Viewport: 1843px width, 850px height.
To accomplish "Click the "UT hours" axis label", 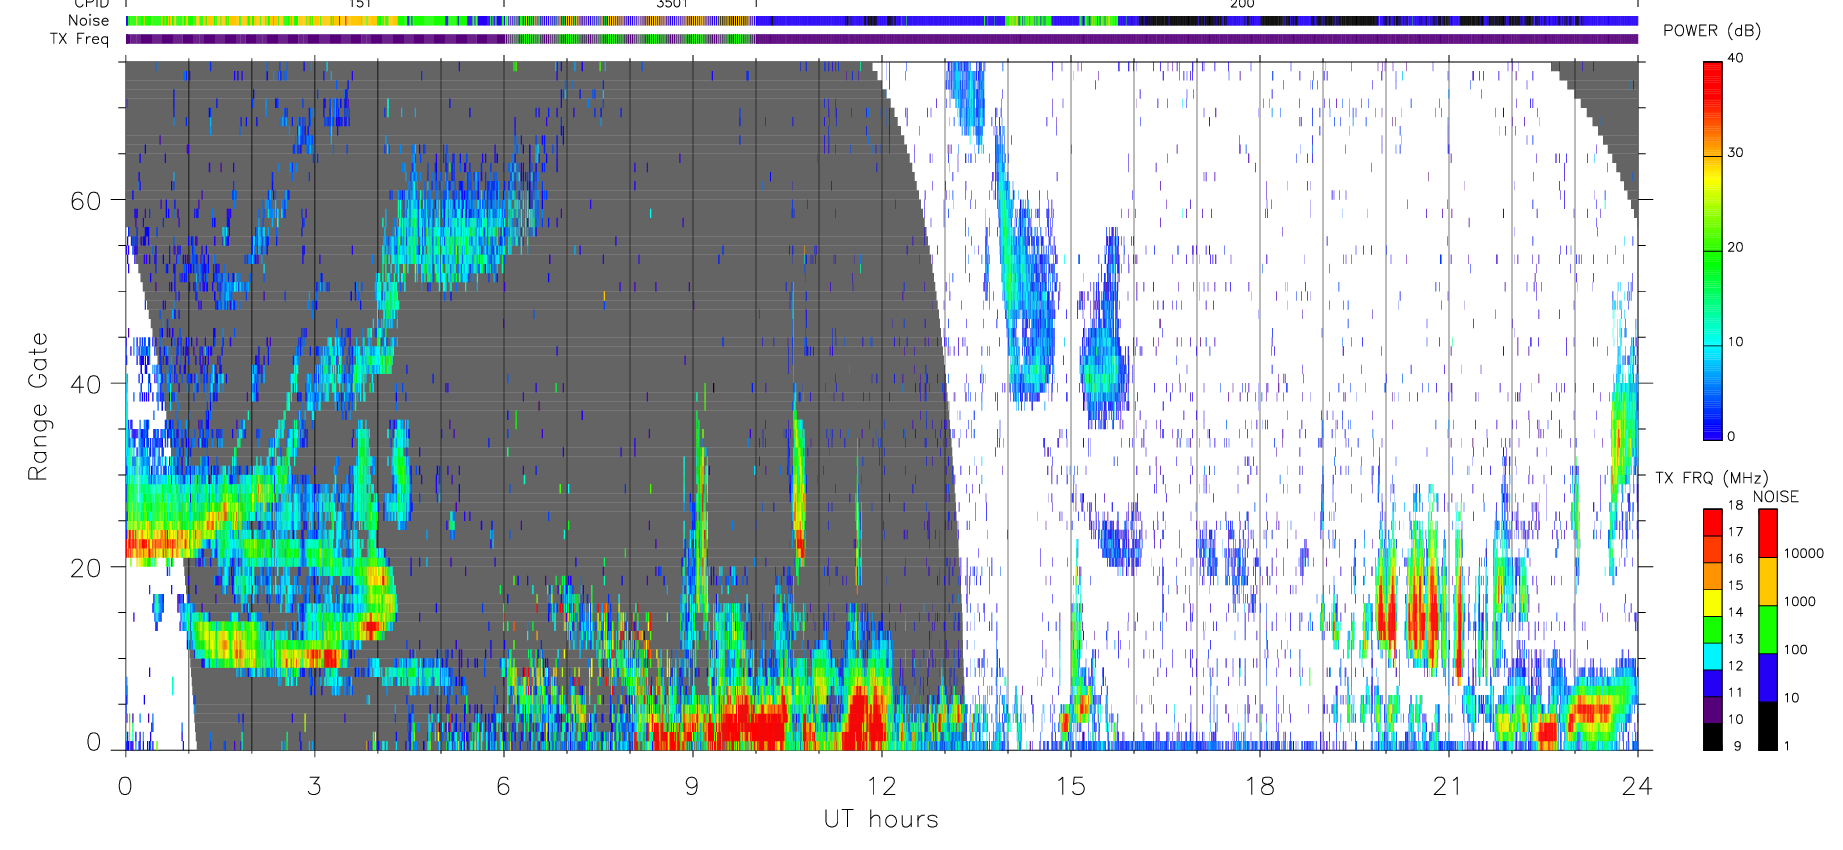I will 881,819.
